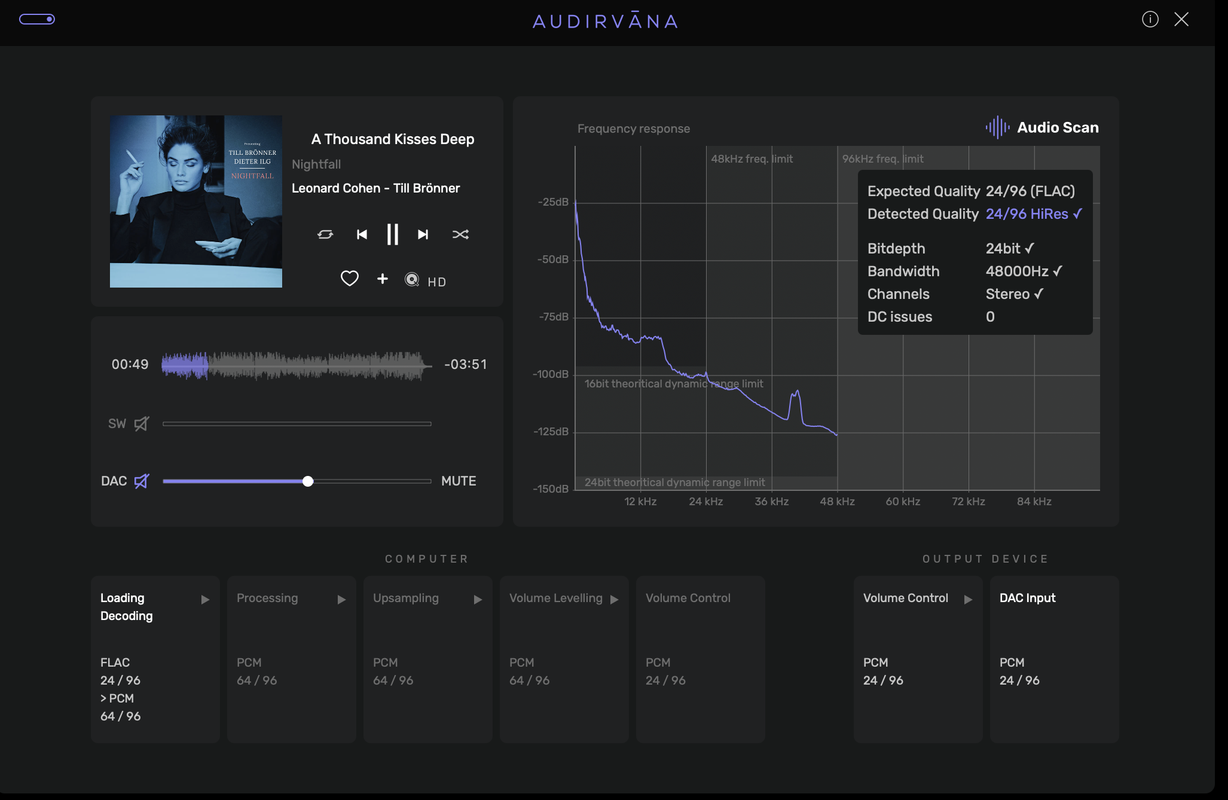Screen dimensions: 1228x800
Task: Expand the Loading Decoding stage arrow
Action: click(x=205, y=600)
